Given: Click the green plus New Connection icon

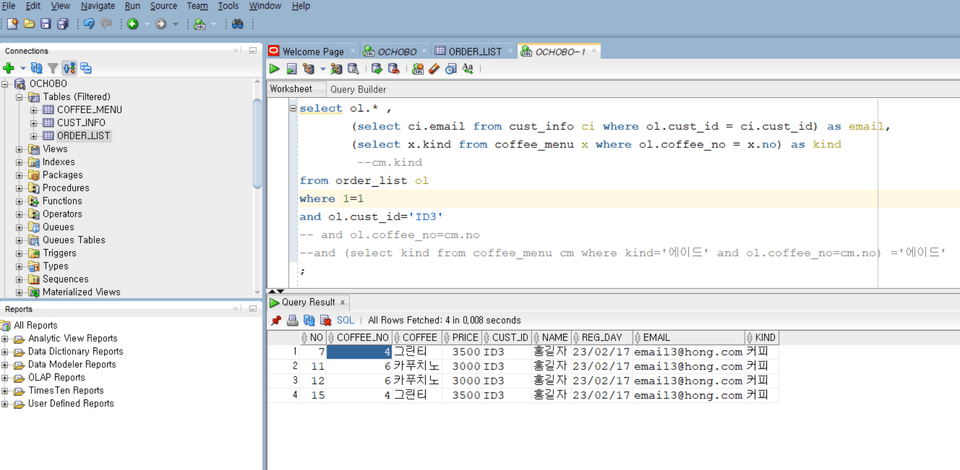Looking at the screenshot, I should tap(8, 68).
